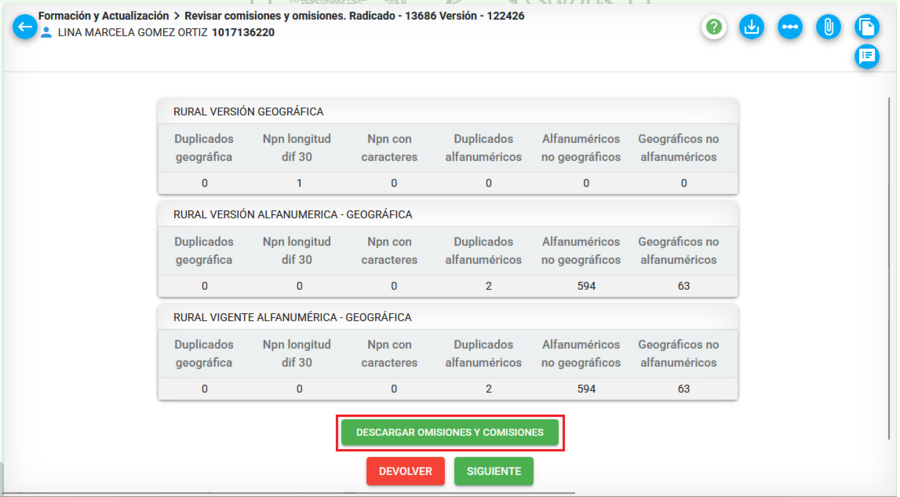Select the RURAL VIGENTE ALFANUMÉRICA - GEOGRÁFICA header
This screenshot has height=497, width=900.
293,317
